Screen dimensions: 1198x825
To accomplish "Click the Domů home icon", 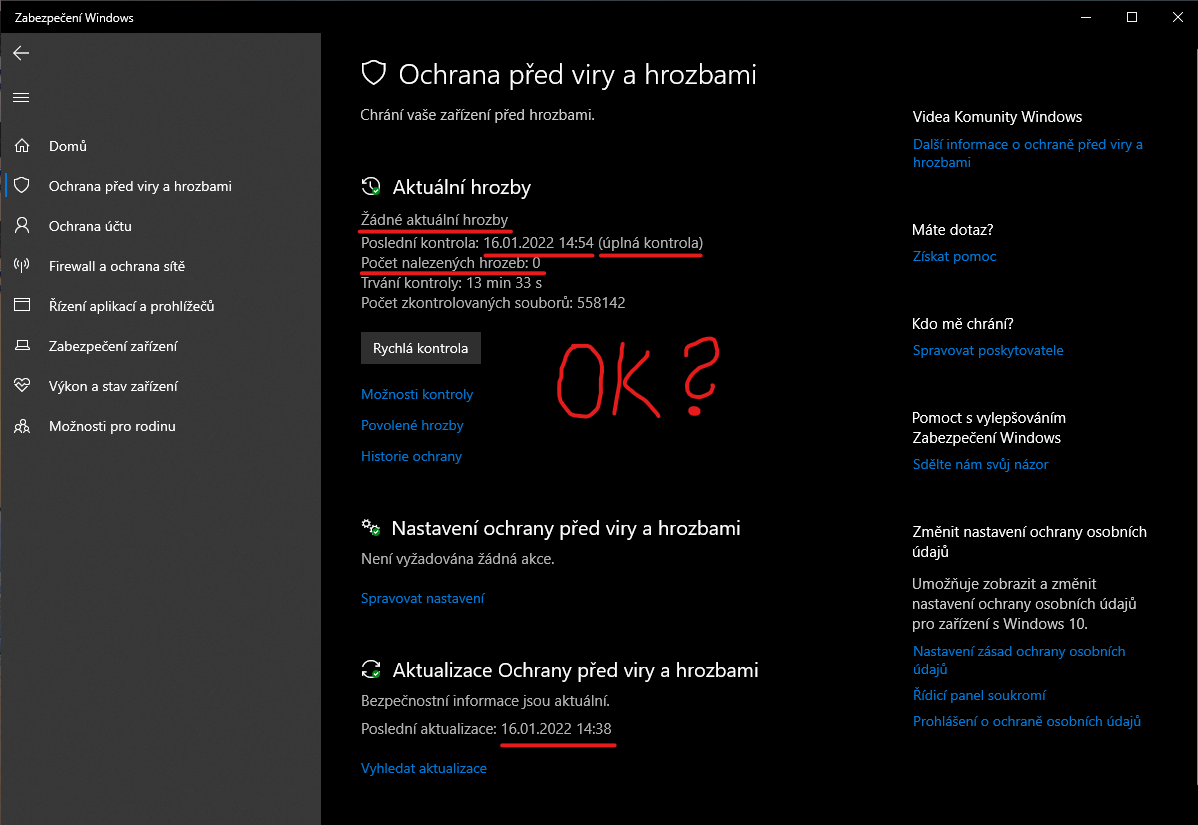I will (x=21, y=146).
